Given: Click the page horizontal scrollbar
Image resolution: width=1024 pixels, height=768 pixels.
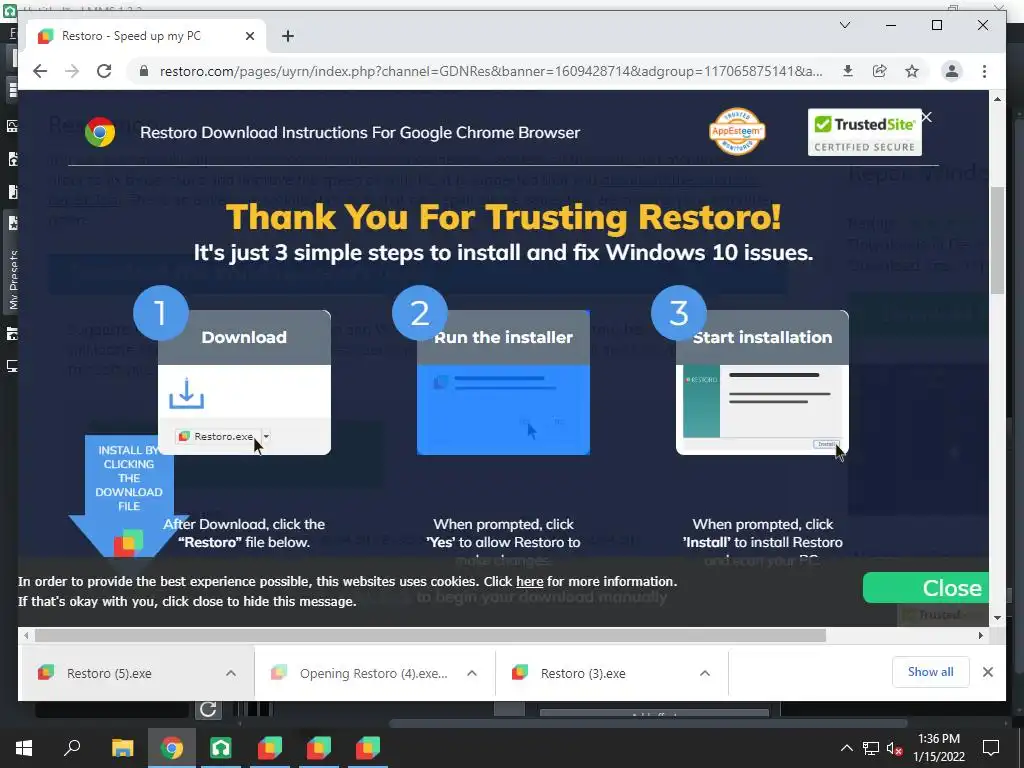Looking at the screenshot, I should pos(430,635).
